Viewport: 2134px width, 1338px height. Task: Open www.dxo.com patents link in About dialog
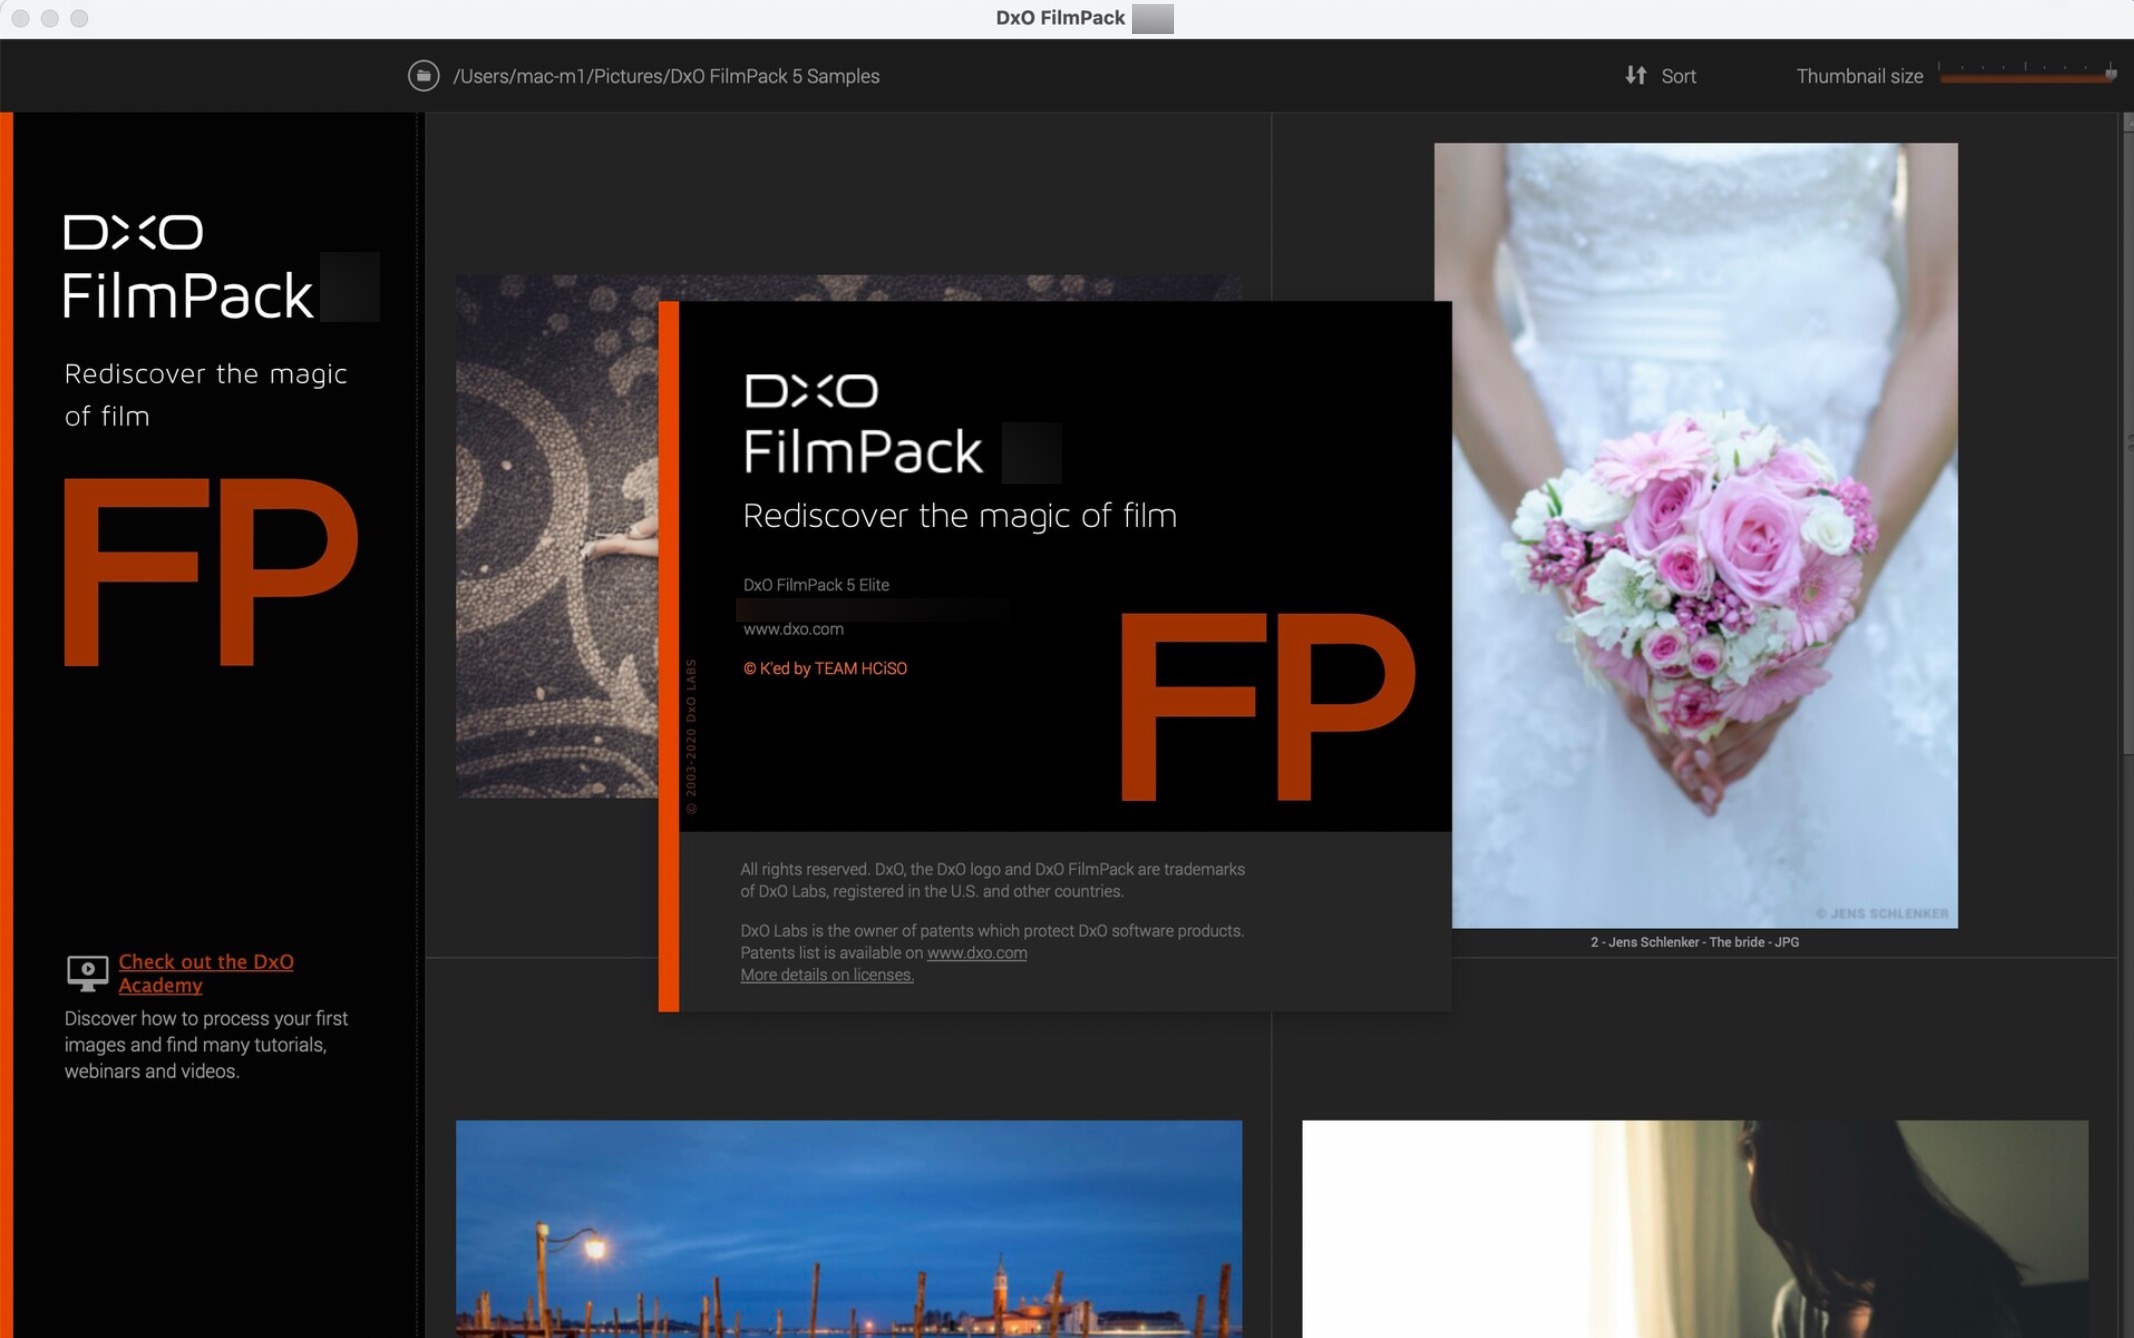click(976, 953)
